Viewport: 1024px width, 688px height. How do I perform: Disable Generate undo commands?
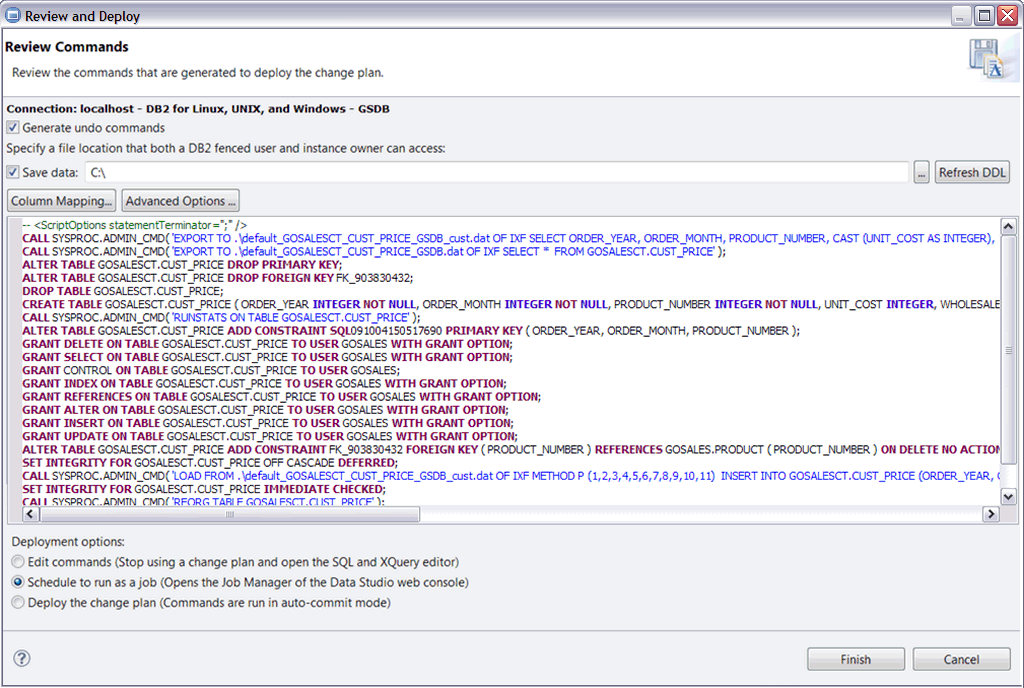click(12, 125)
